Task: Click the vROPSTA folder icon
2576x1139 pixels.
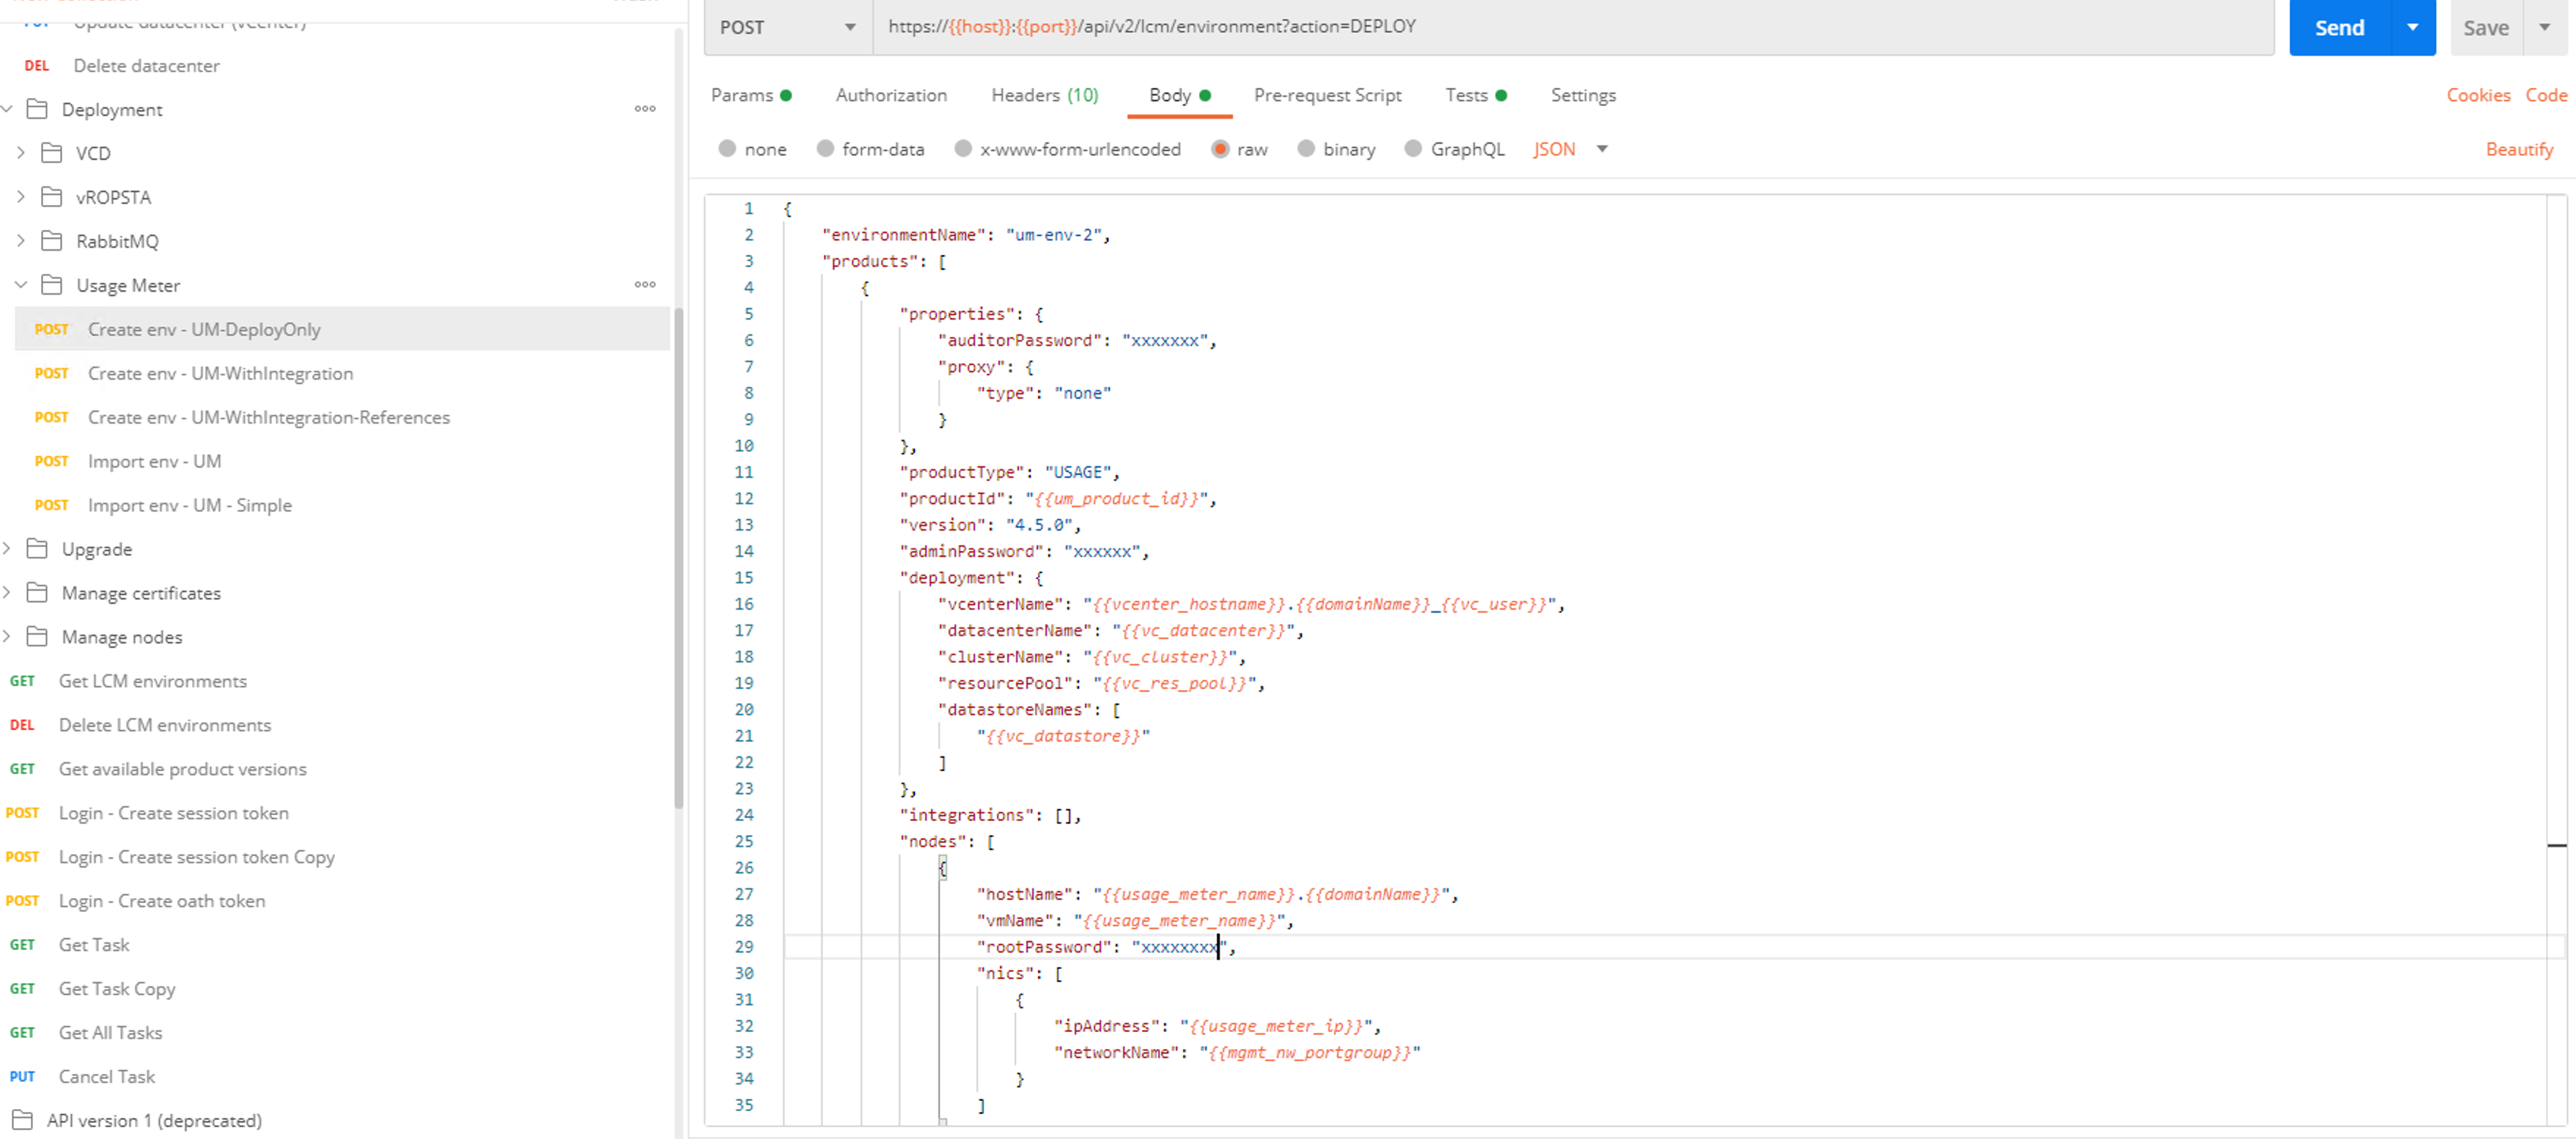Action: (x=51, y=197)
